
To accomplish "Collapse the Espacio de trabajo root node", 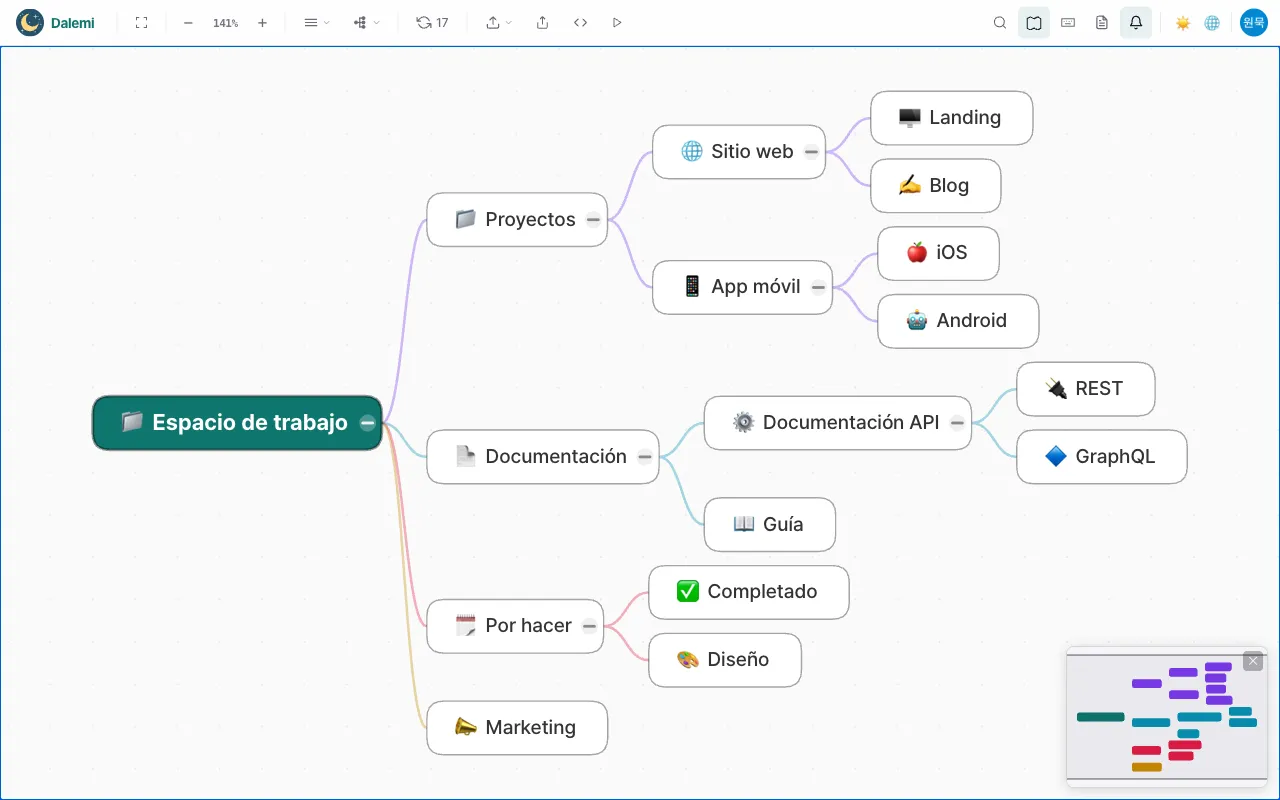I will pos(368,423).
